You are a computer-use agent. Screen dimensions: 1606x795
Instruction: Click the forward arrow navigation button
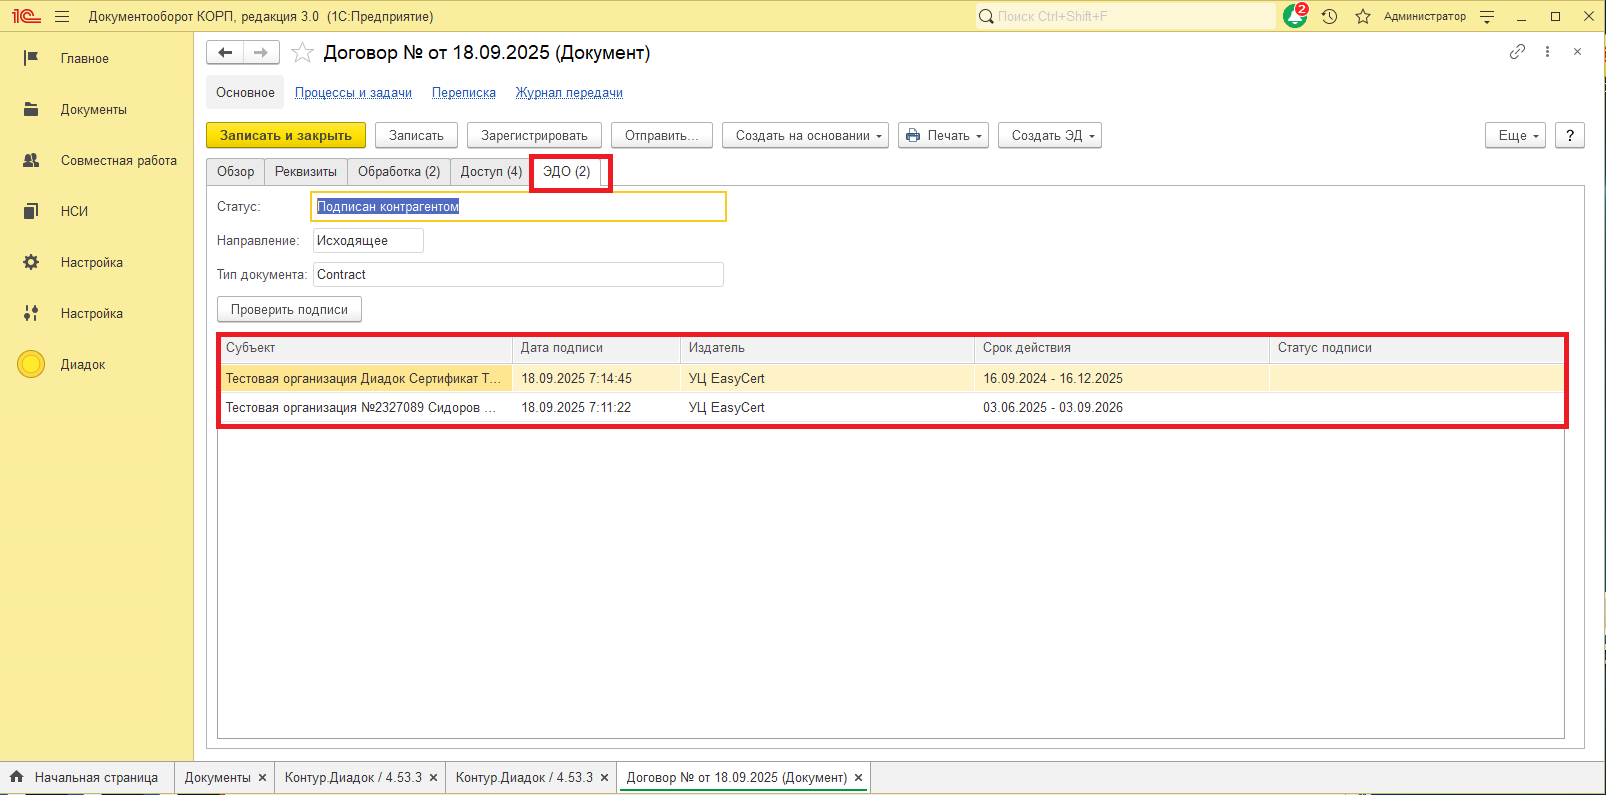click(261, 53)
